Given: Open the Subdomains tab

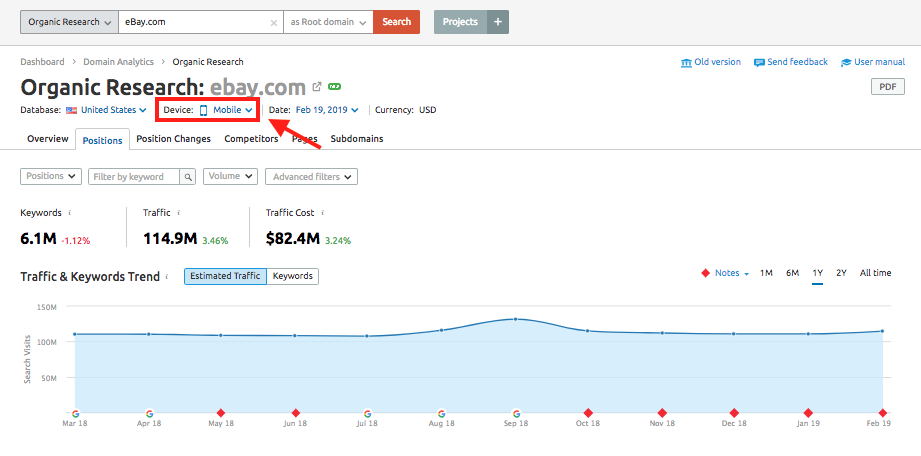Looking at the screenshot, I should 357,139.
